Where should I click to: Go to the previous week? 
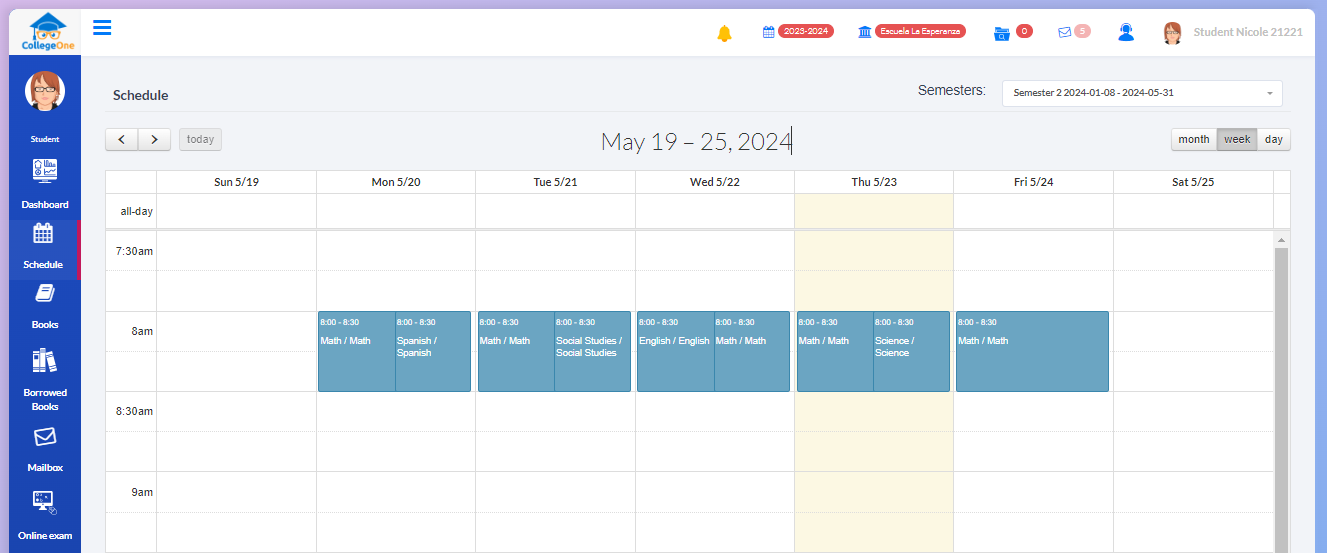click(122, 140)
